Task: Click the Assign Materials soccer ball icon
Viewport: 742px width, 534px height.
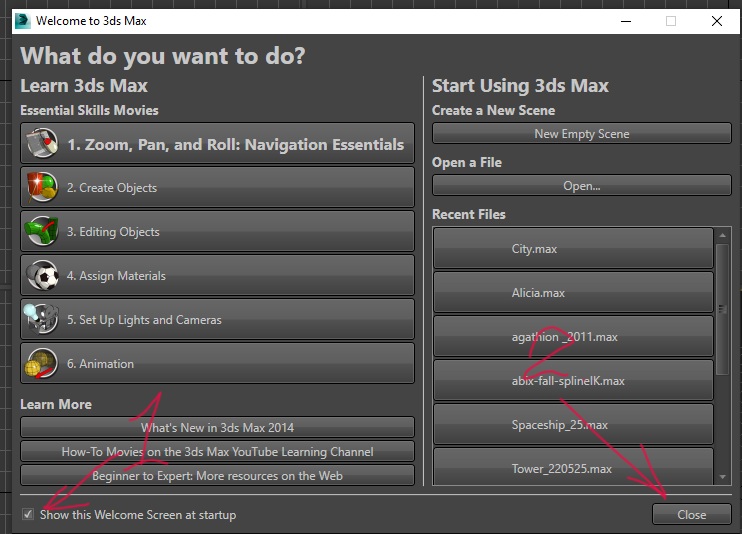Action: [x=42, y=275]
